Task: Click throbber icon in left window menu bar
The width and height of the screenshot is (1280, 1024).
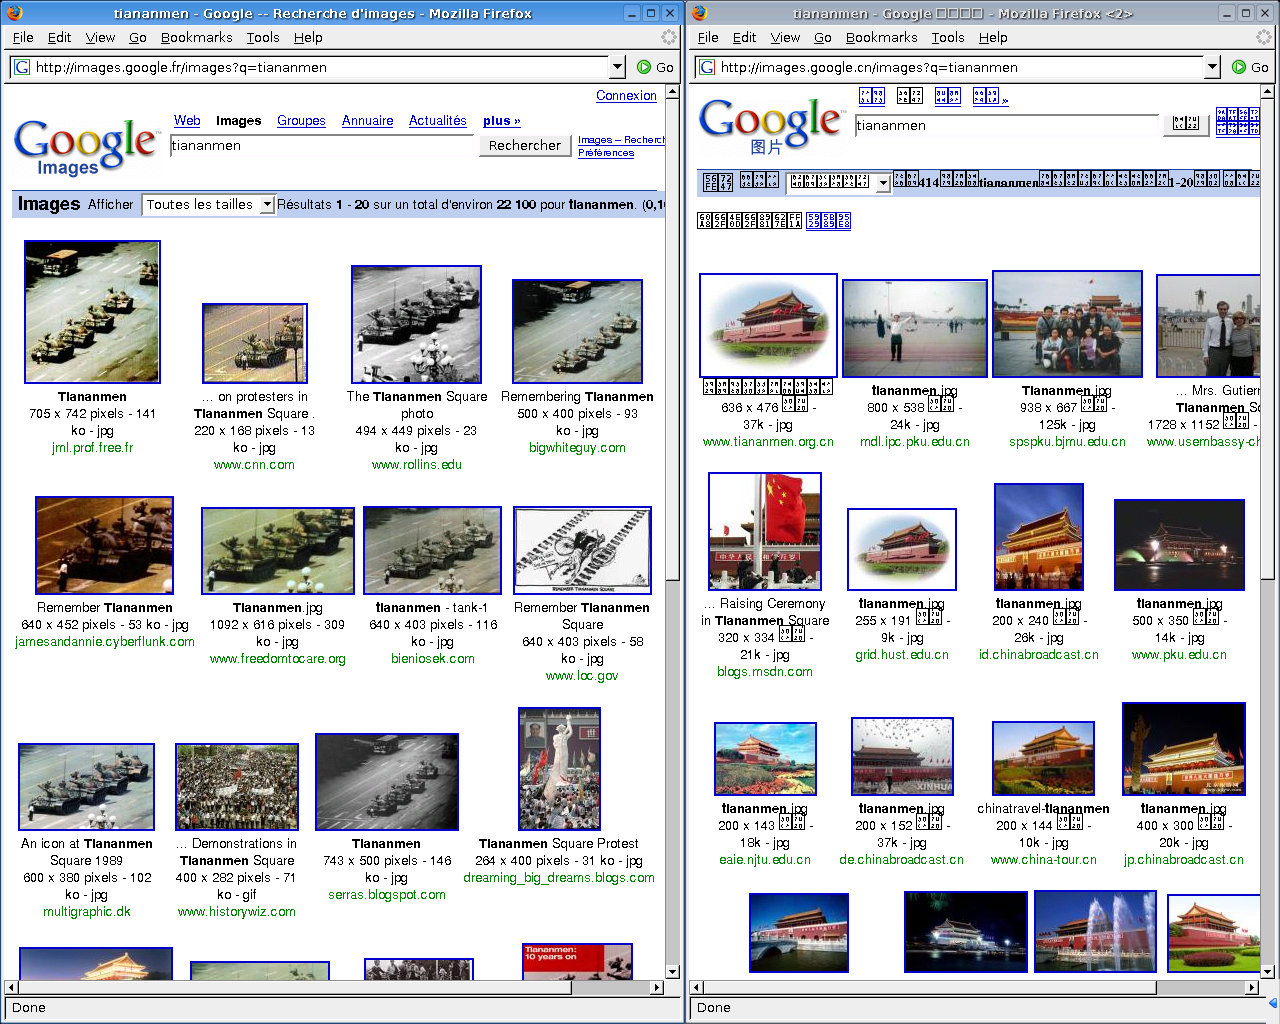Action: tap(668, 37)
